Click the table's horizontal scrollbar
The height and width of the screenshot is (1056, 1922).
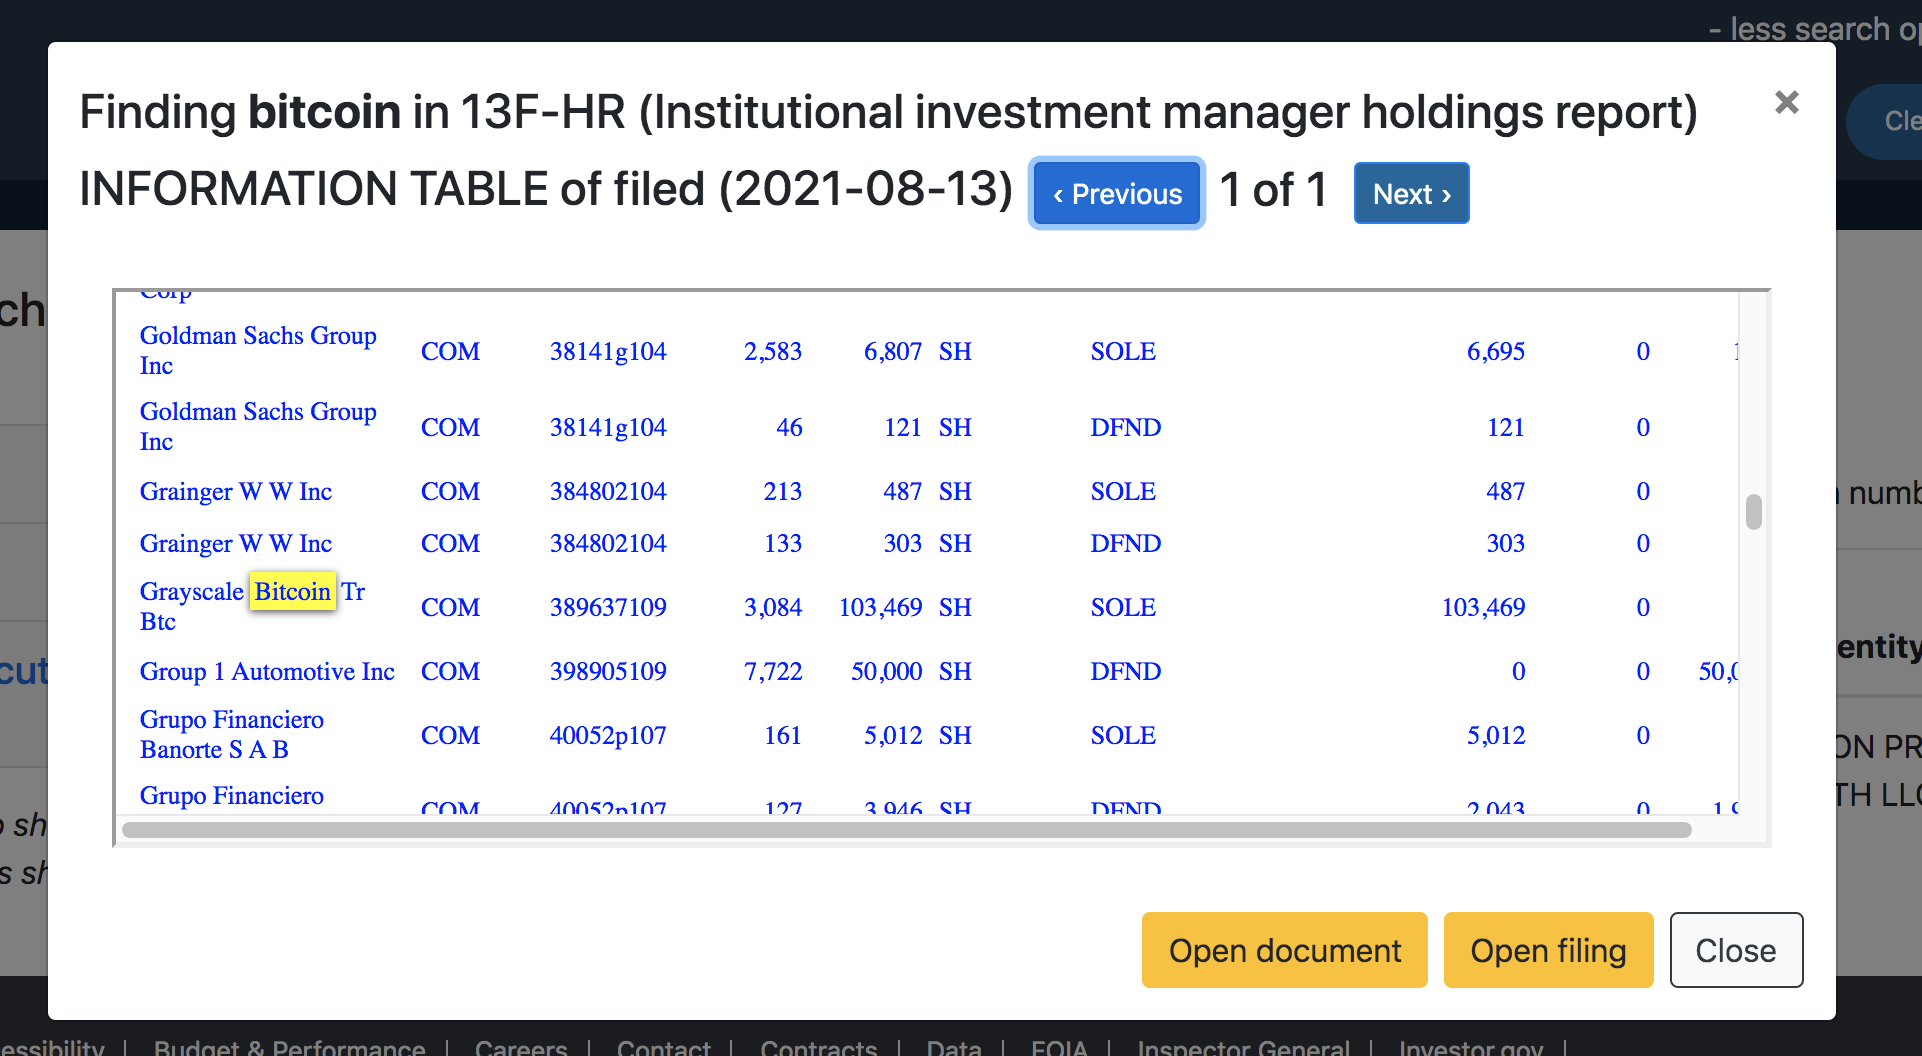click(x=906, y=830)
